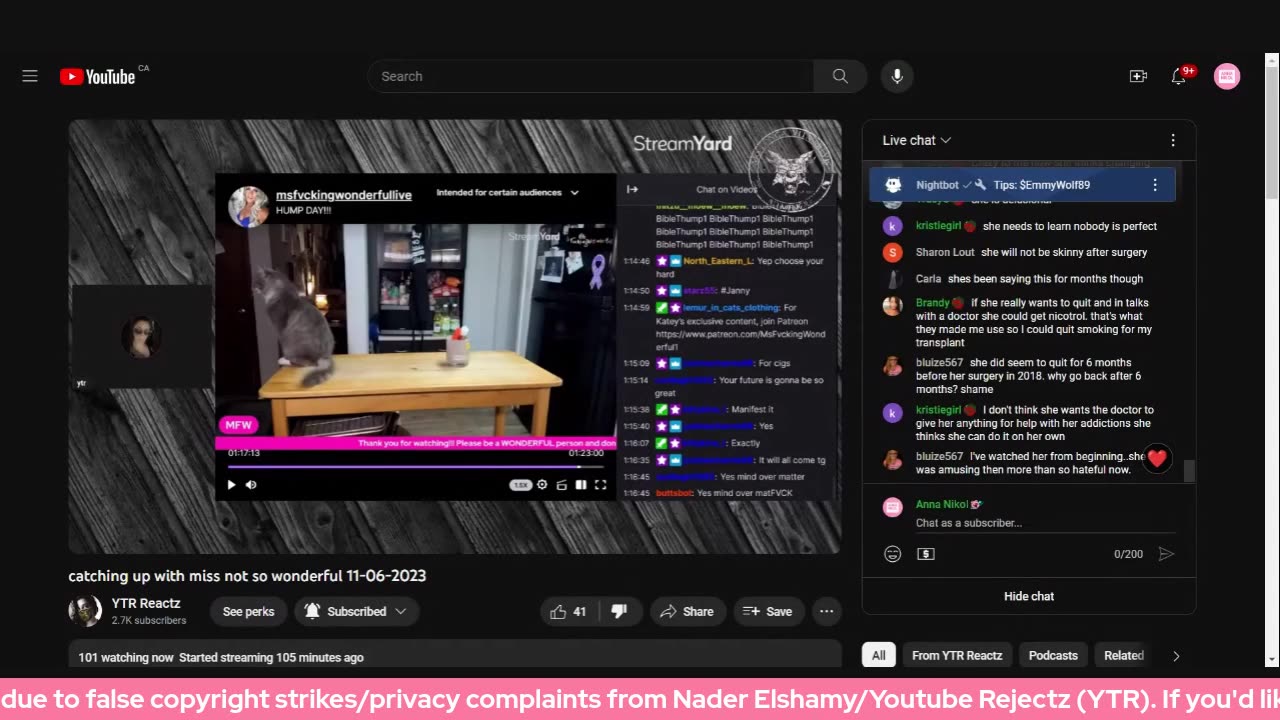Click the streamer avatar thumbnail
Viewport: 1280px width, 720px height.
pos(248,206)
